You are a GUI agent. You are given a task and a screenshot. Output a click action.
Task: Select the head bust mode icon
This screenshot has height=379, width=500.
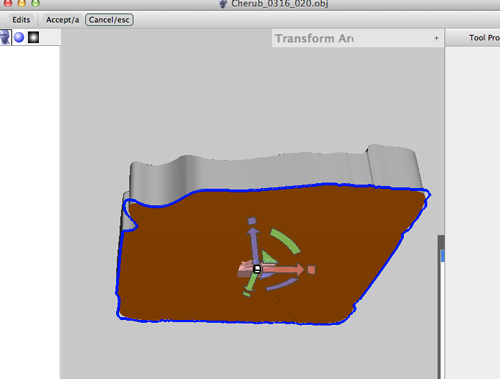tap(5, 37)
